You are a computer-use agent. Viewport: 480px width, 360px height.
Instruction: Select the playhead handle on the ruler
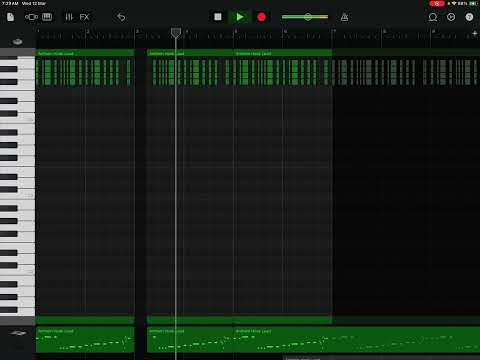point(176,33)
